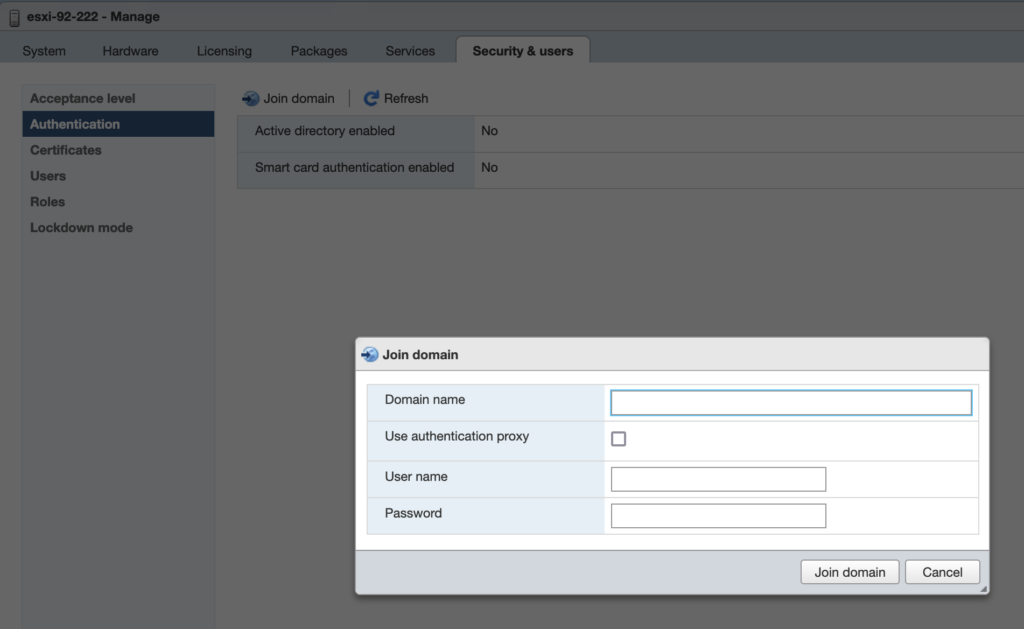Enable the Use authentication proxy checkbox
This screenshot has height=629, width=1024.
(x=618, y=439)
